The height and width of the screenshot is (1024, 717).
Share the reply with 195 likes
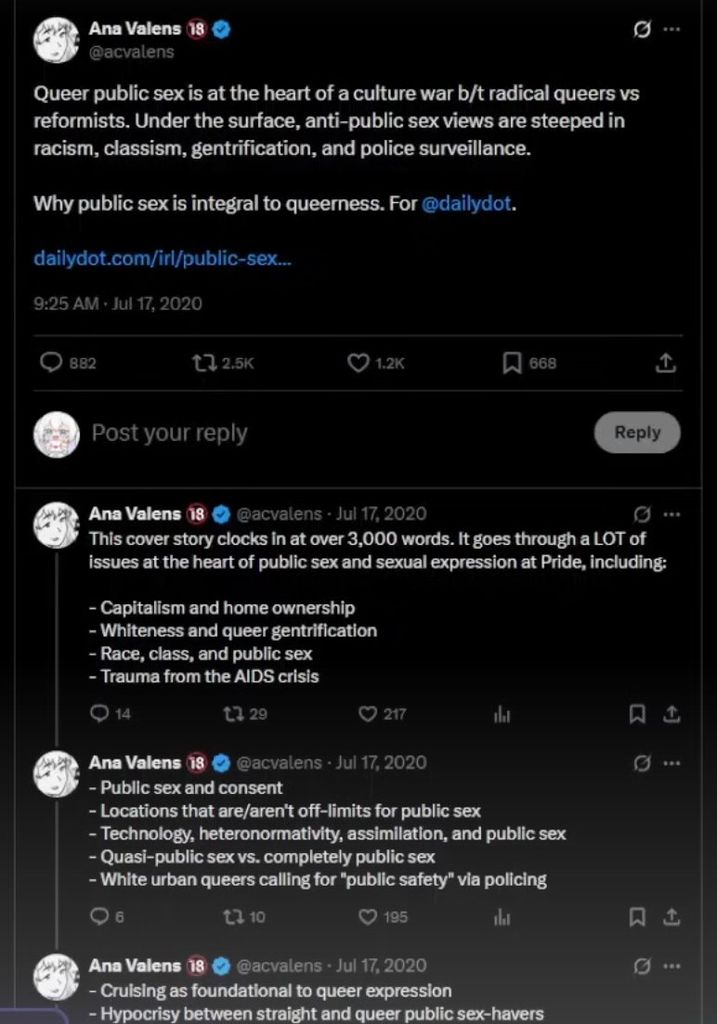[x=672, y=916]
